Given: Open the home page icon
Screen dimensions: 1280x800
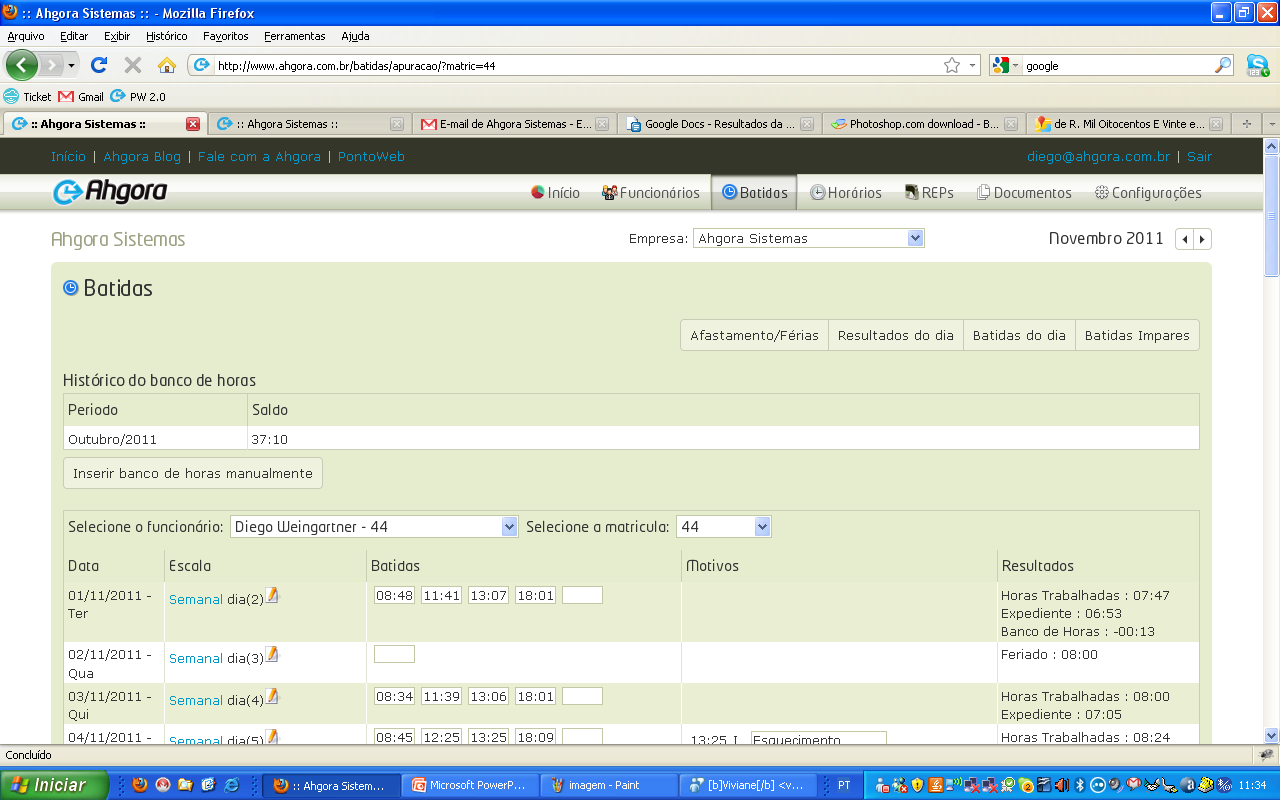Looking at the screenshot, I should pos(167,65).
